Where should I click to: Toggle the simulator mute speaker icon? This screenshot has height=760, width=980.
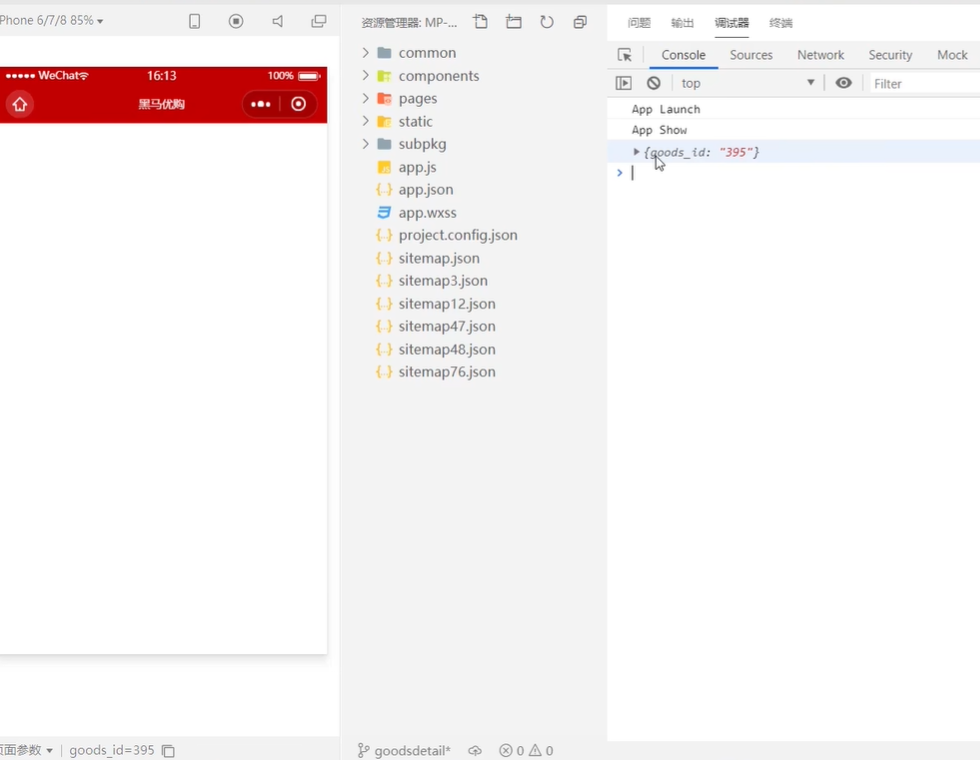click(278, 21)
